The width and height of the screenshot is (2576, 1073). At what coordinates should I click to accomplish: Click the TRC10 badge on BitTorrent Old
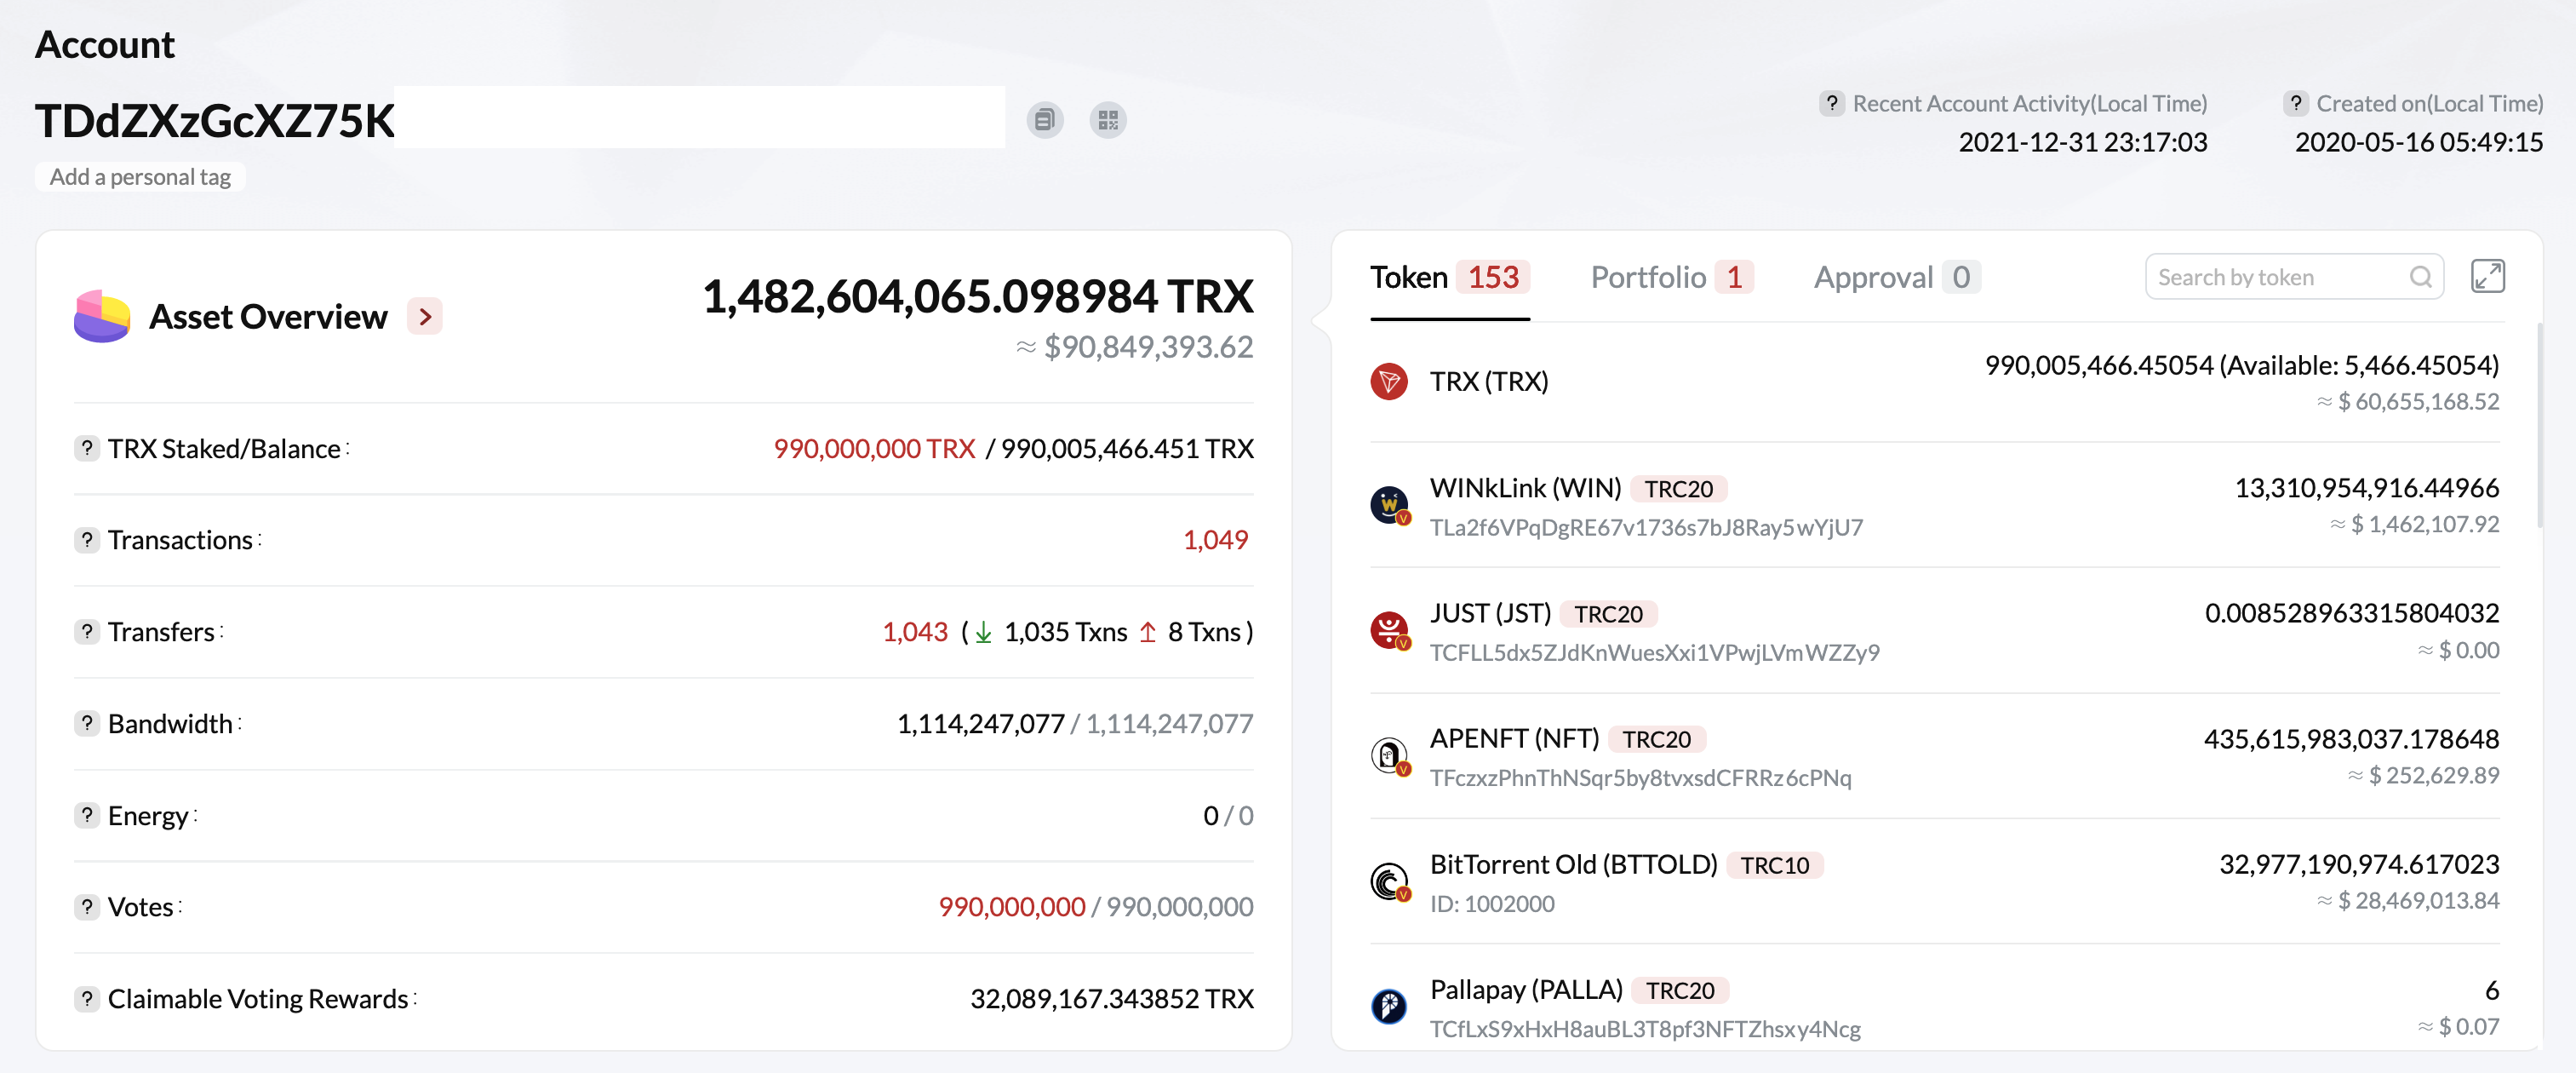1774,865
